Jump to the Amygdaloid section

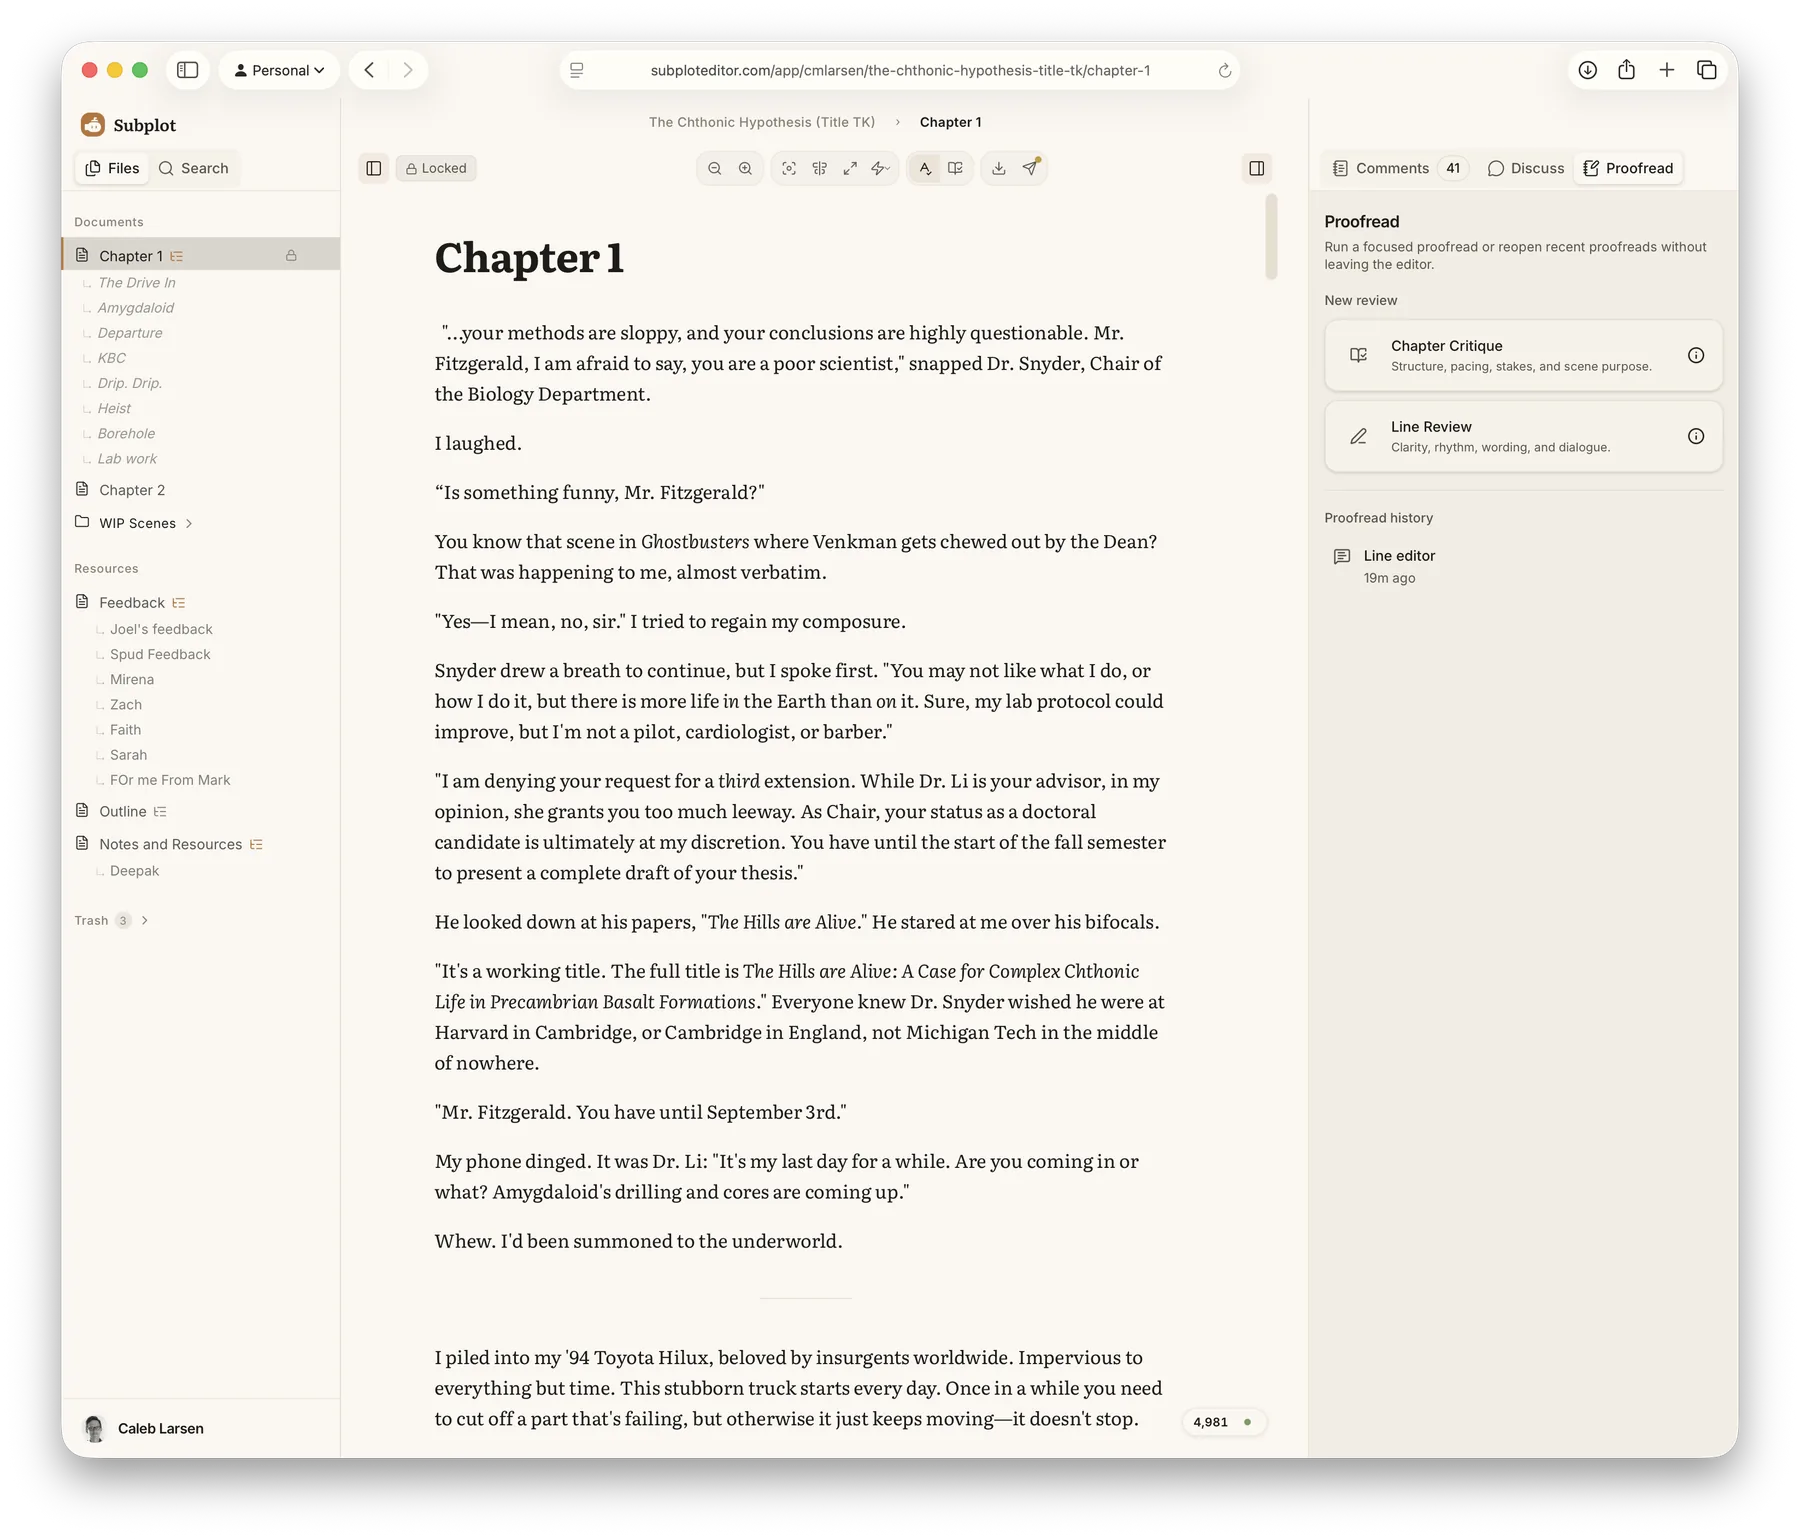[136, 308]
